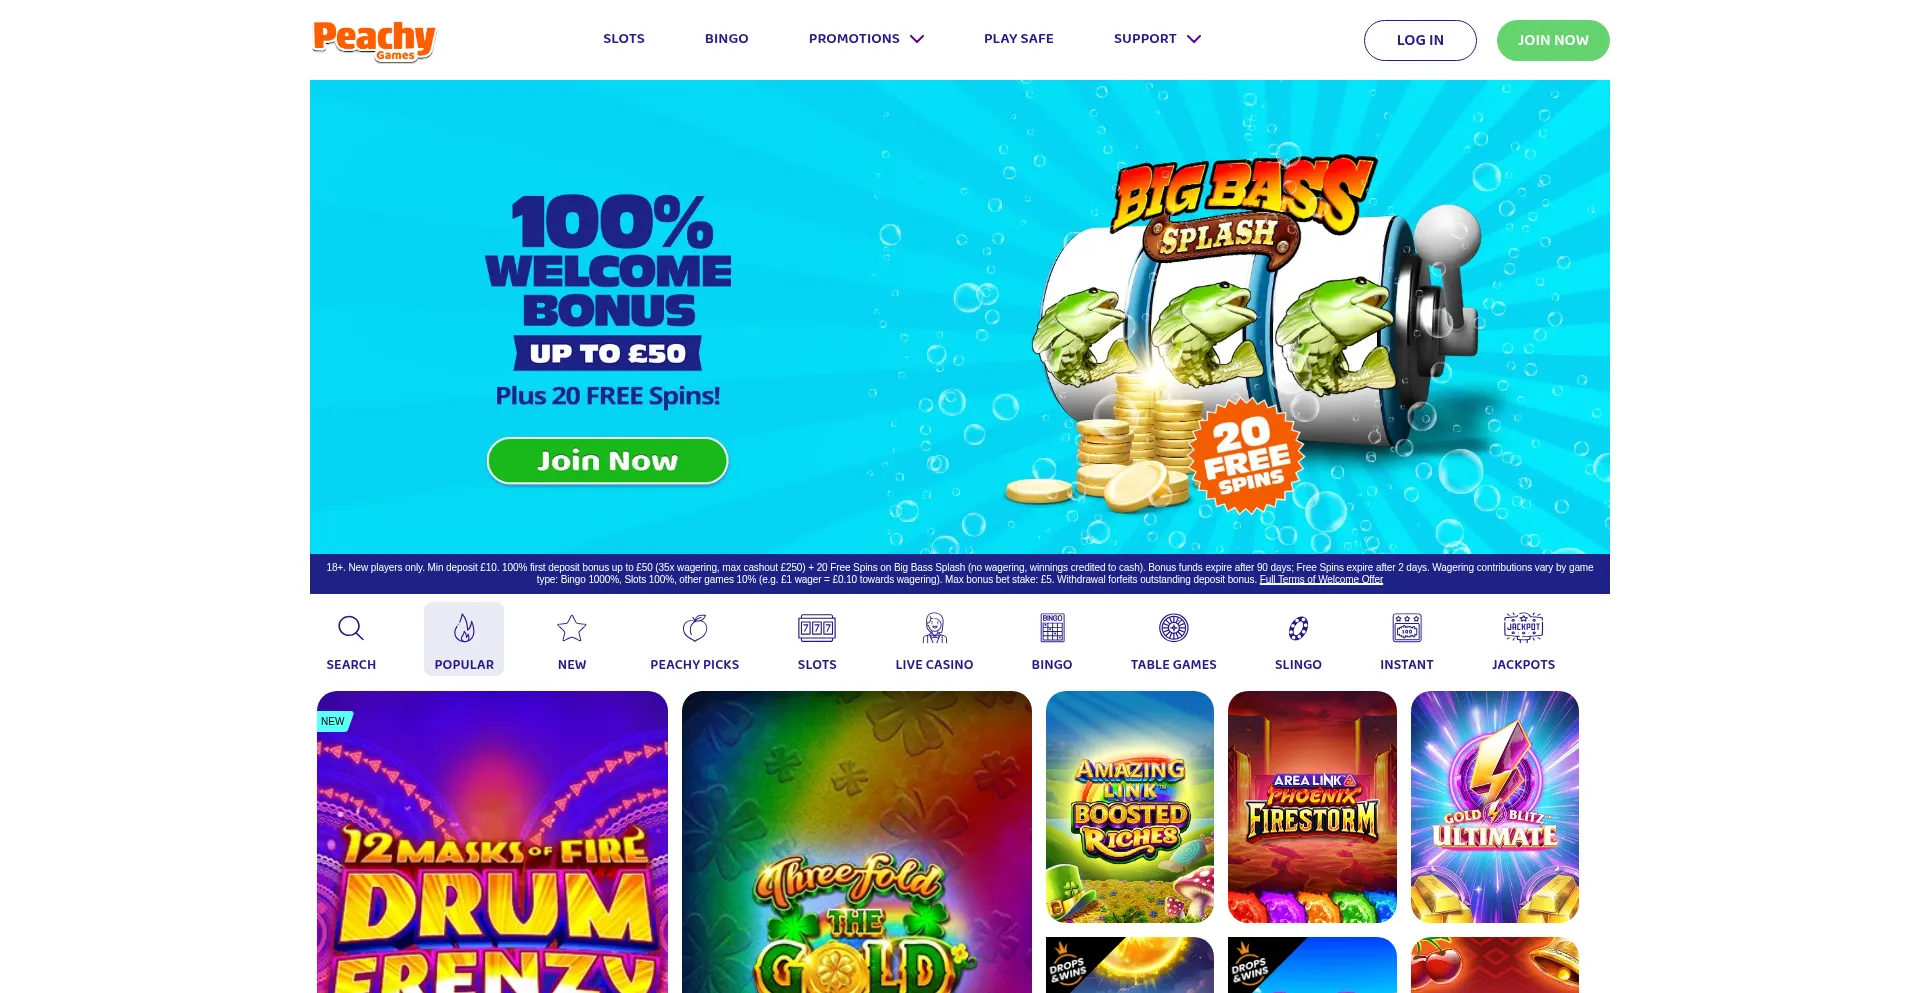The height and width of the screenshot is (993, 1920).
Task: Expand the Support dropdown menu
Action: tap(1157, 39)
